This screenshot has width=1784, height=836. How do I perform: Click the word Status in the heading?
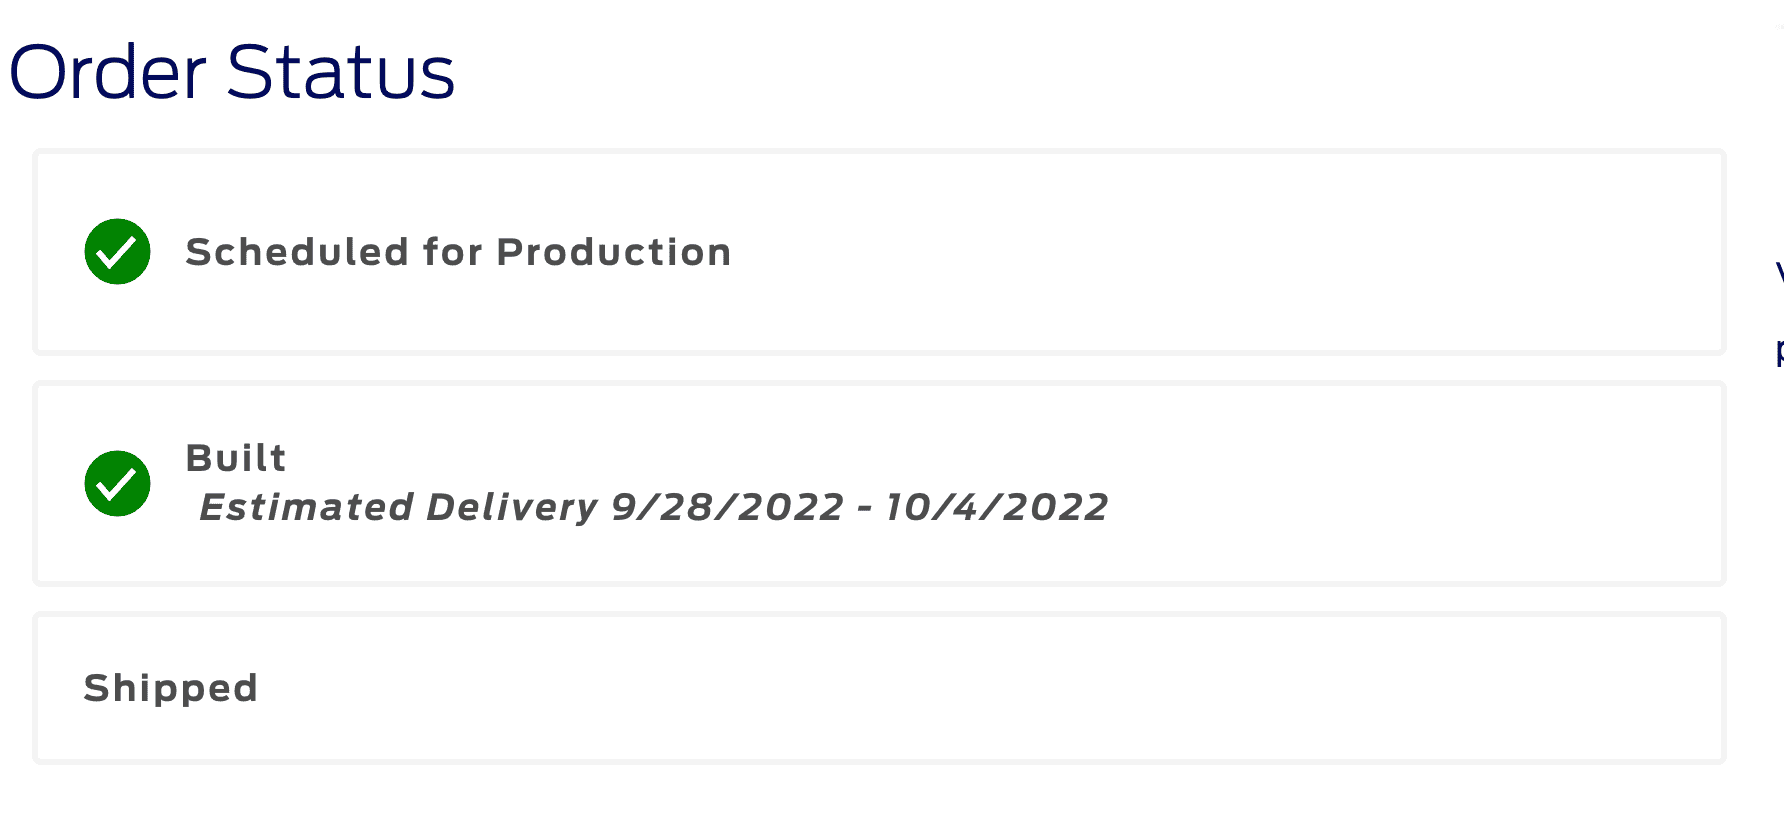pos(341,73)
